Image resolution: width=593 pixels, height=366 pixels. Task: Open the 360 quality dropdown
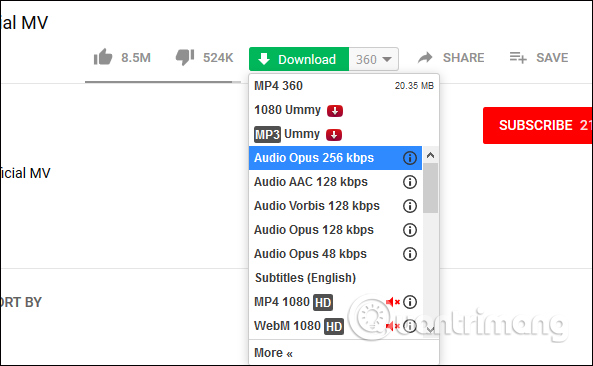coord(373,59)
